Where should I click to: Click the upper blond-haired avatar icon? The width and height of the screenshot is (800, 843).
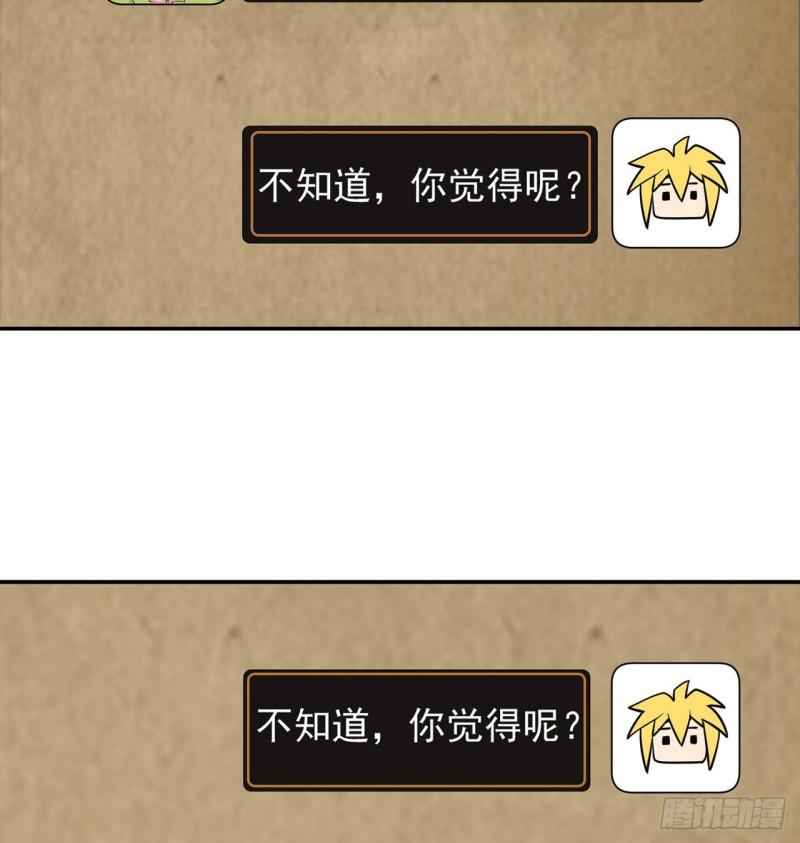(x=676, y=183)
